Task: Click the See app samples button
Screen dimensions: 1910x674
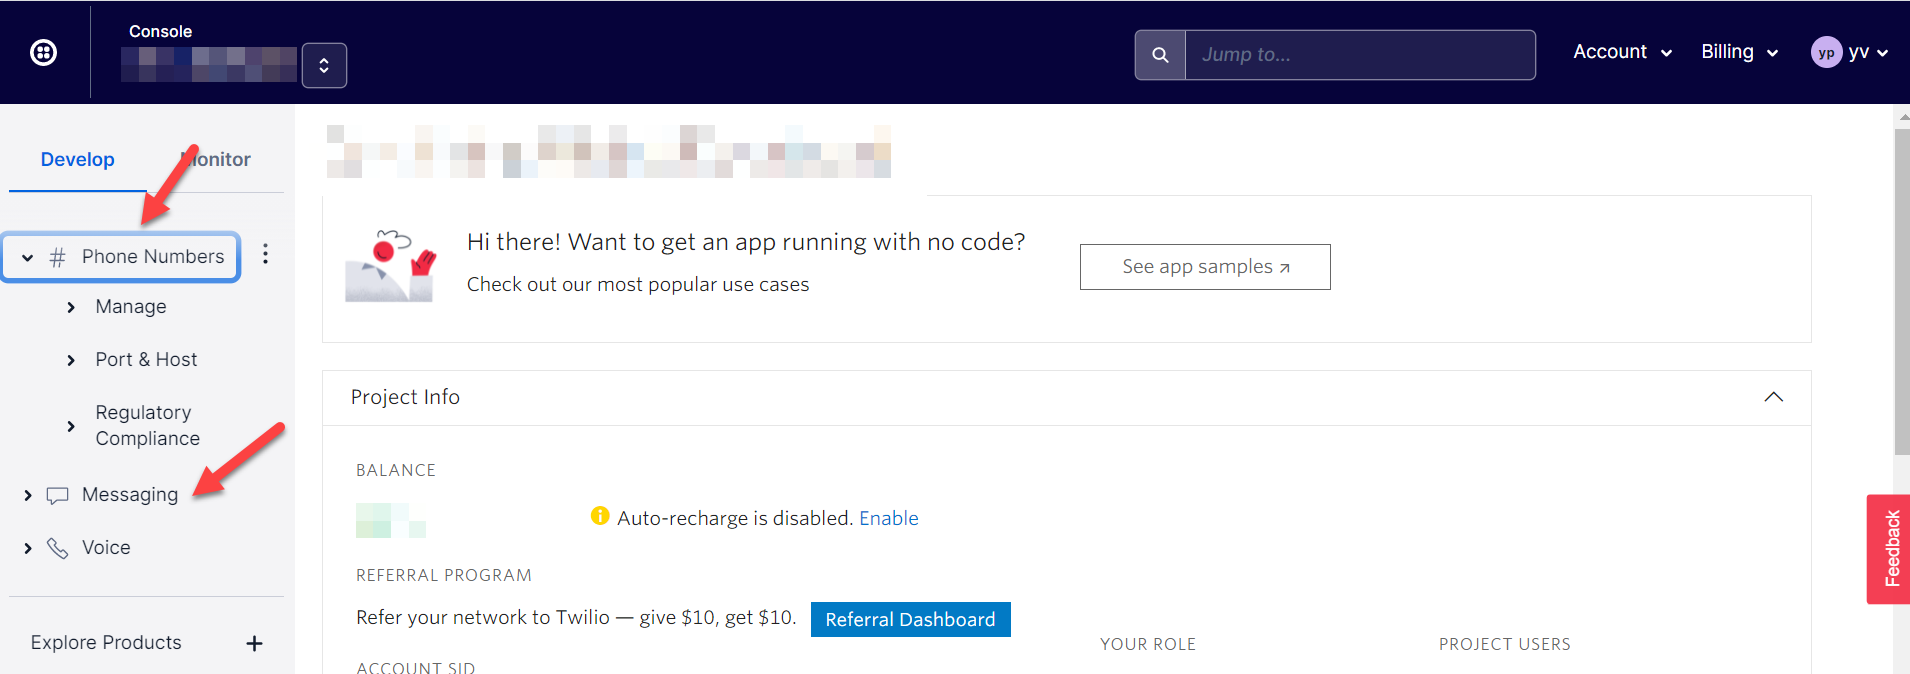Action: point(1205,267)
